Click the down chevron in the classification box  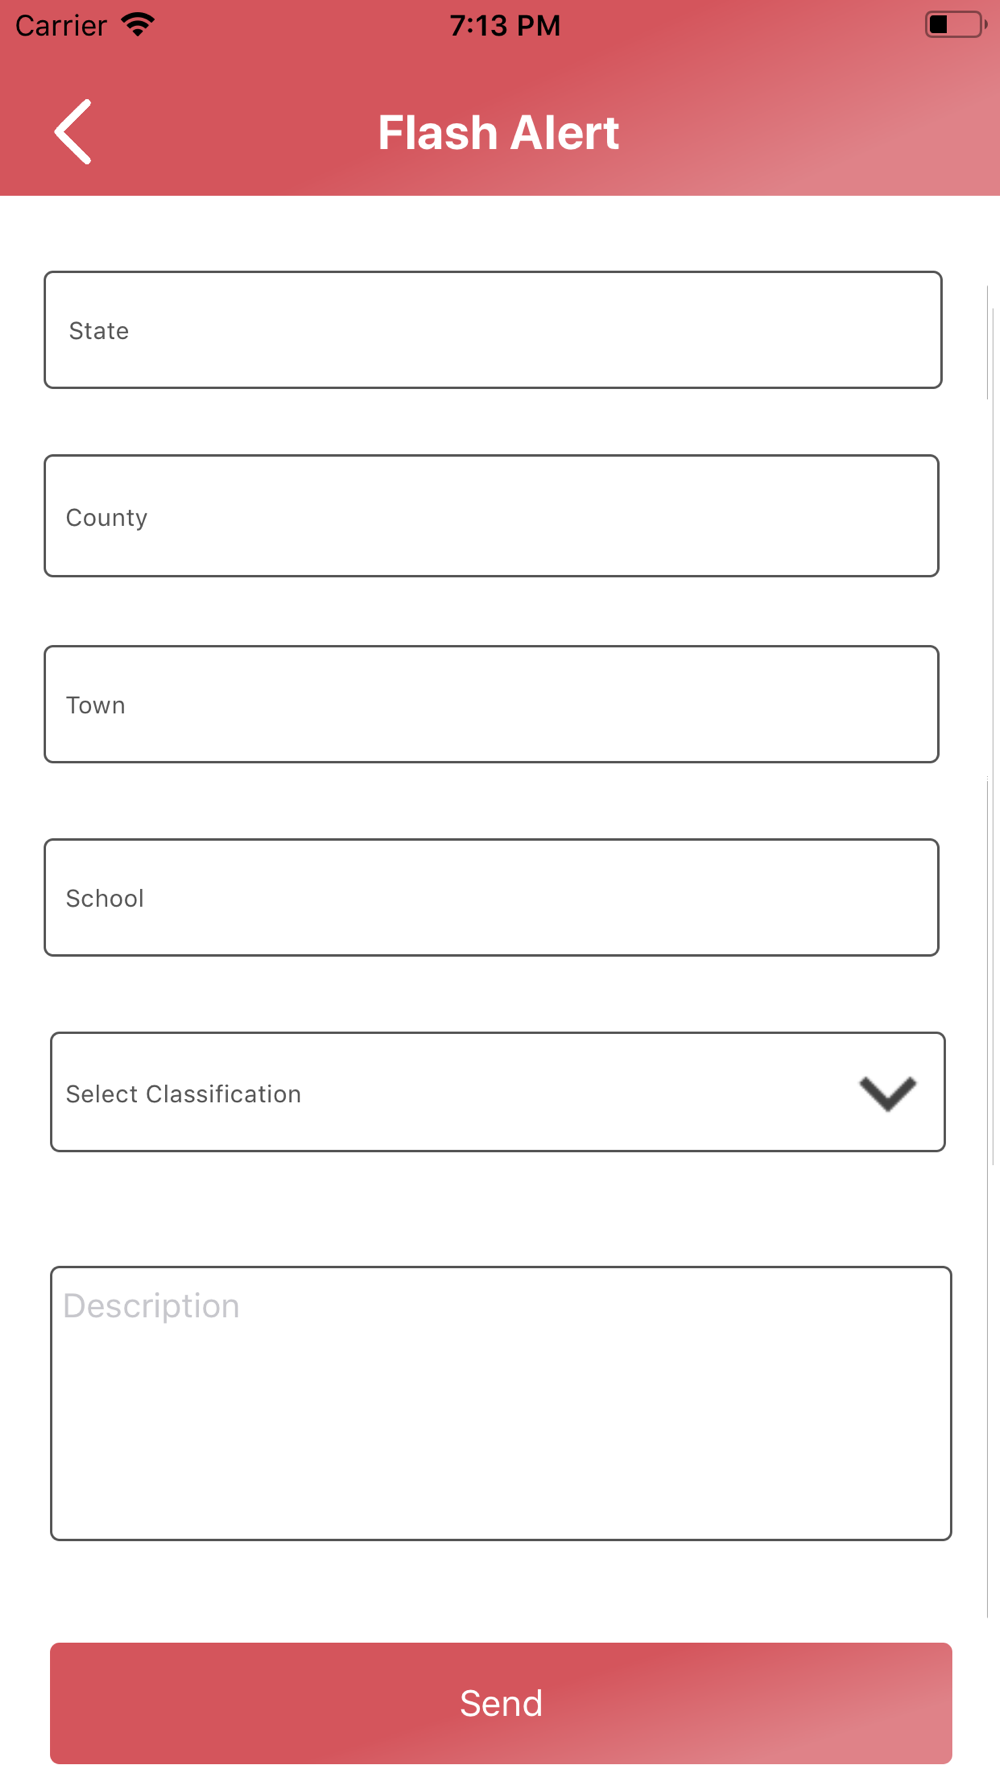pyautogui.click(x=888, y=1093)
